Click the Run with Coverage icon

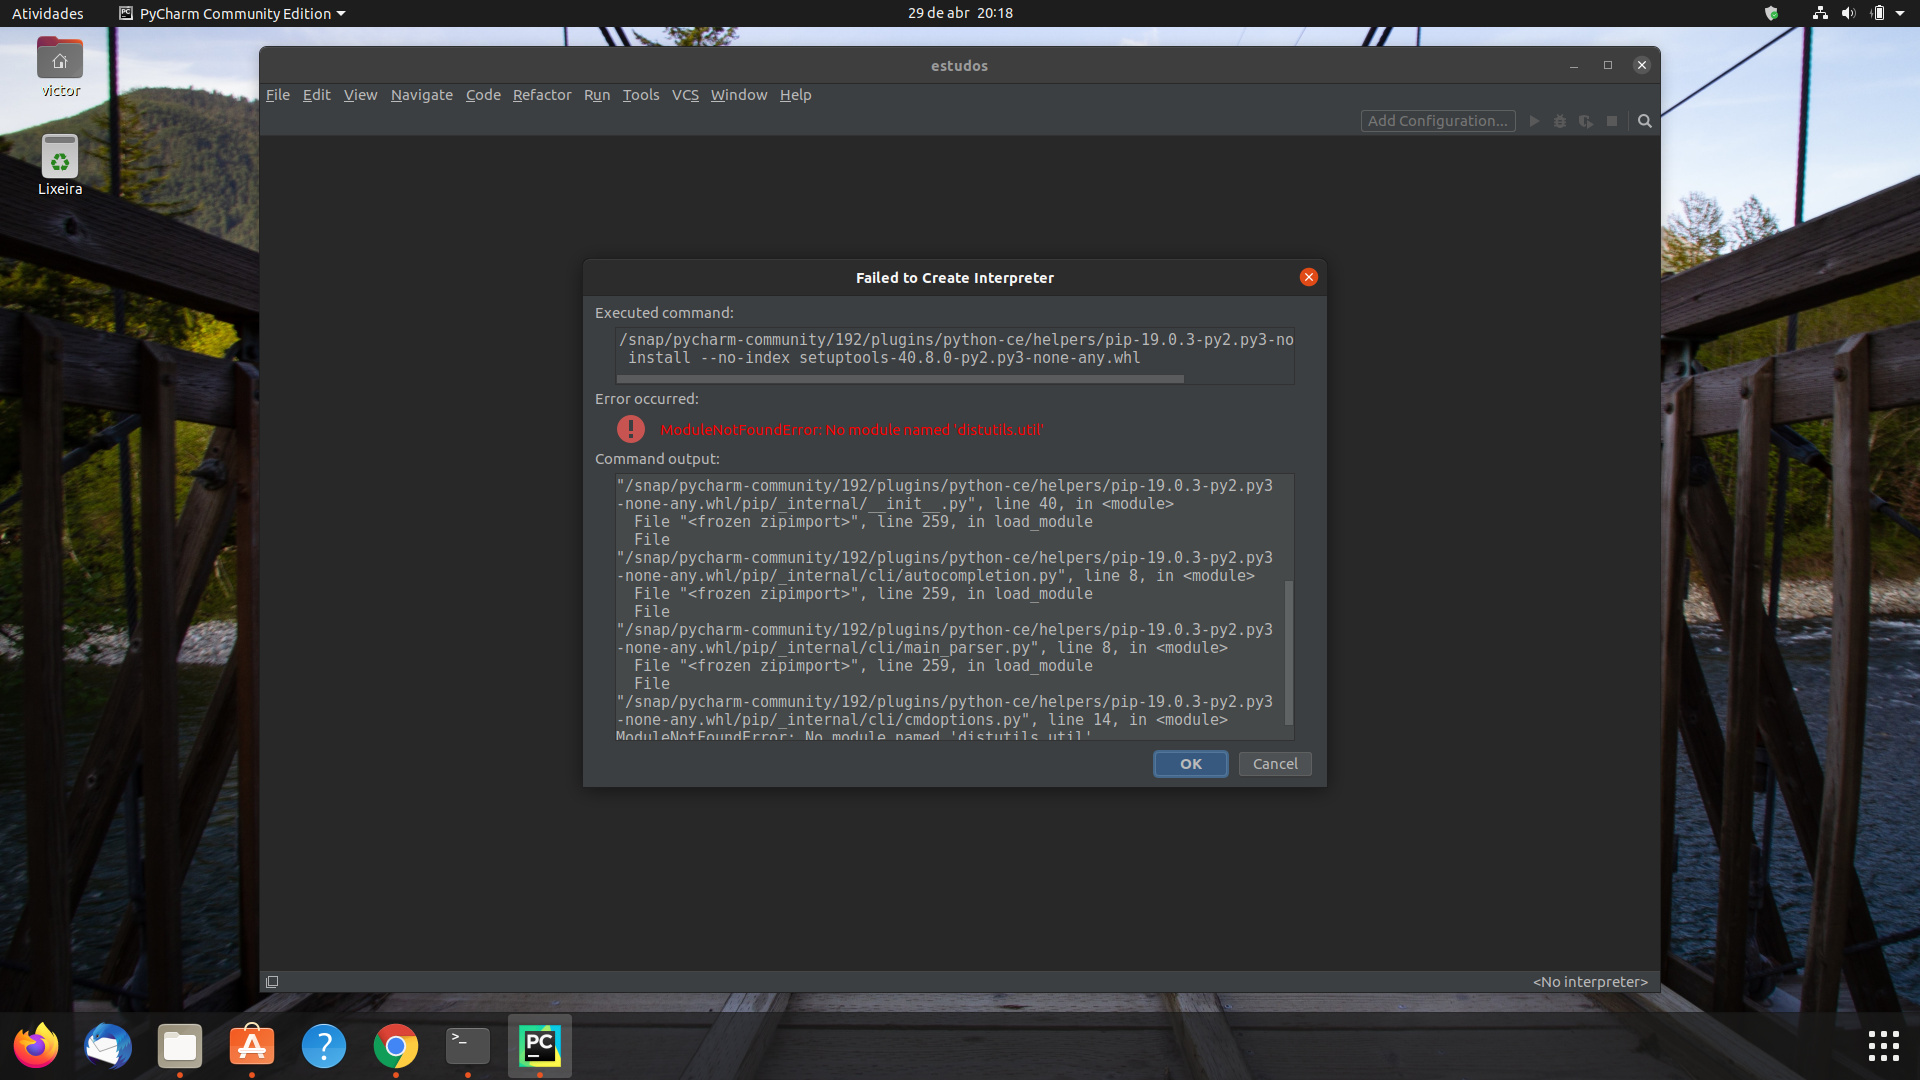click(x=1586, y=121)
